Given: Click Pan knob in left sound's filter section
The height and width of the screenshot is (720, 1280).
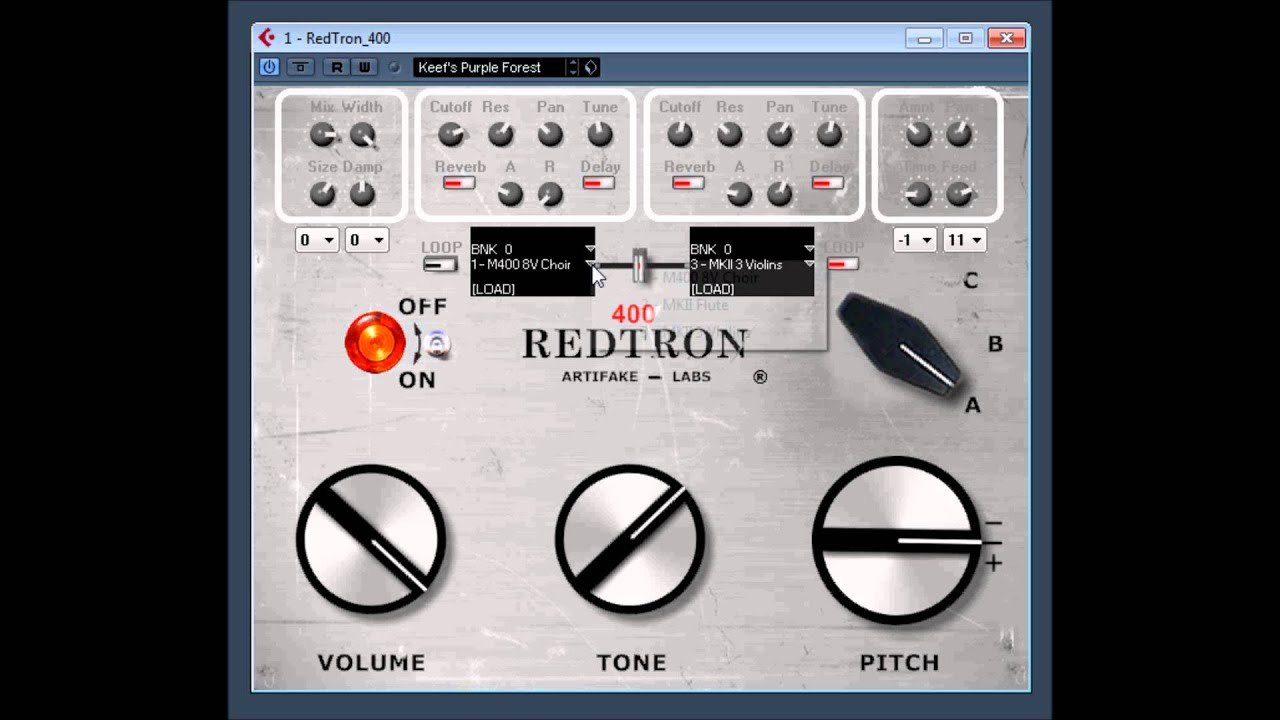Looking at the screenshot, I should pyautogui.click(x=549, y=134).
